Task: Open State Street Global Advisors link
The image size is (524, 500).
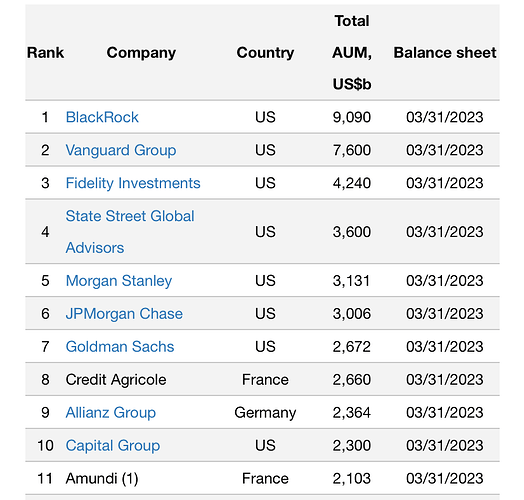Action: pyautogui.click(x=130, y=232)
